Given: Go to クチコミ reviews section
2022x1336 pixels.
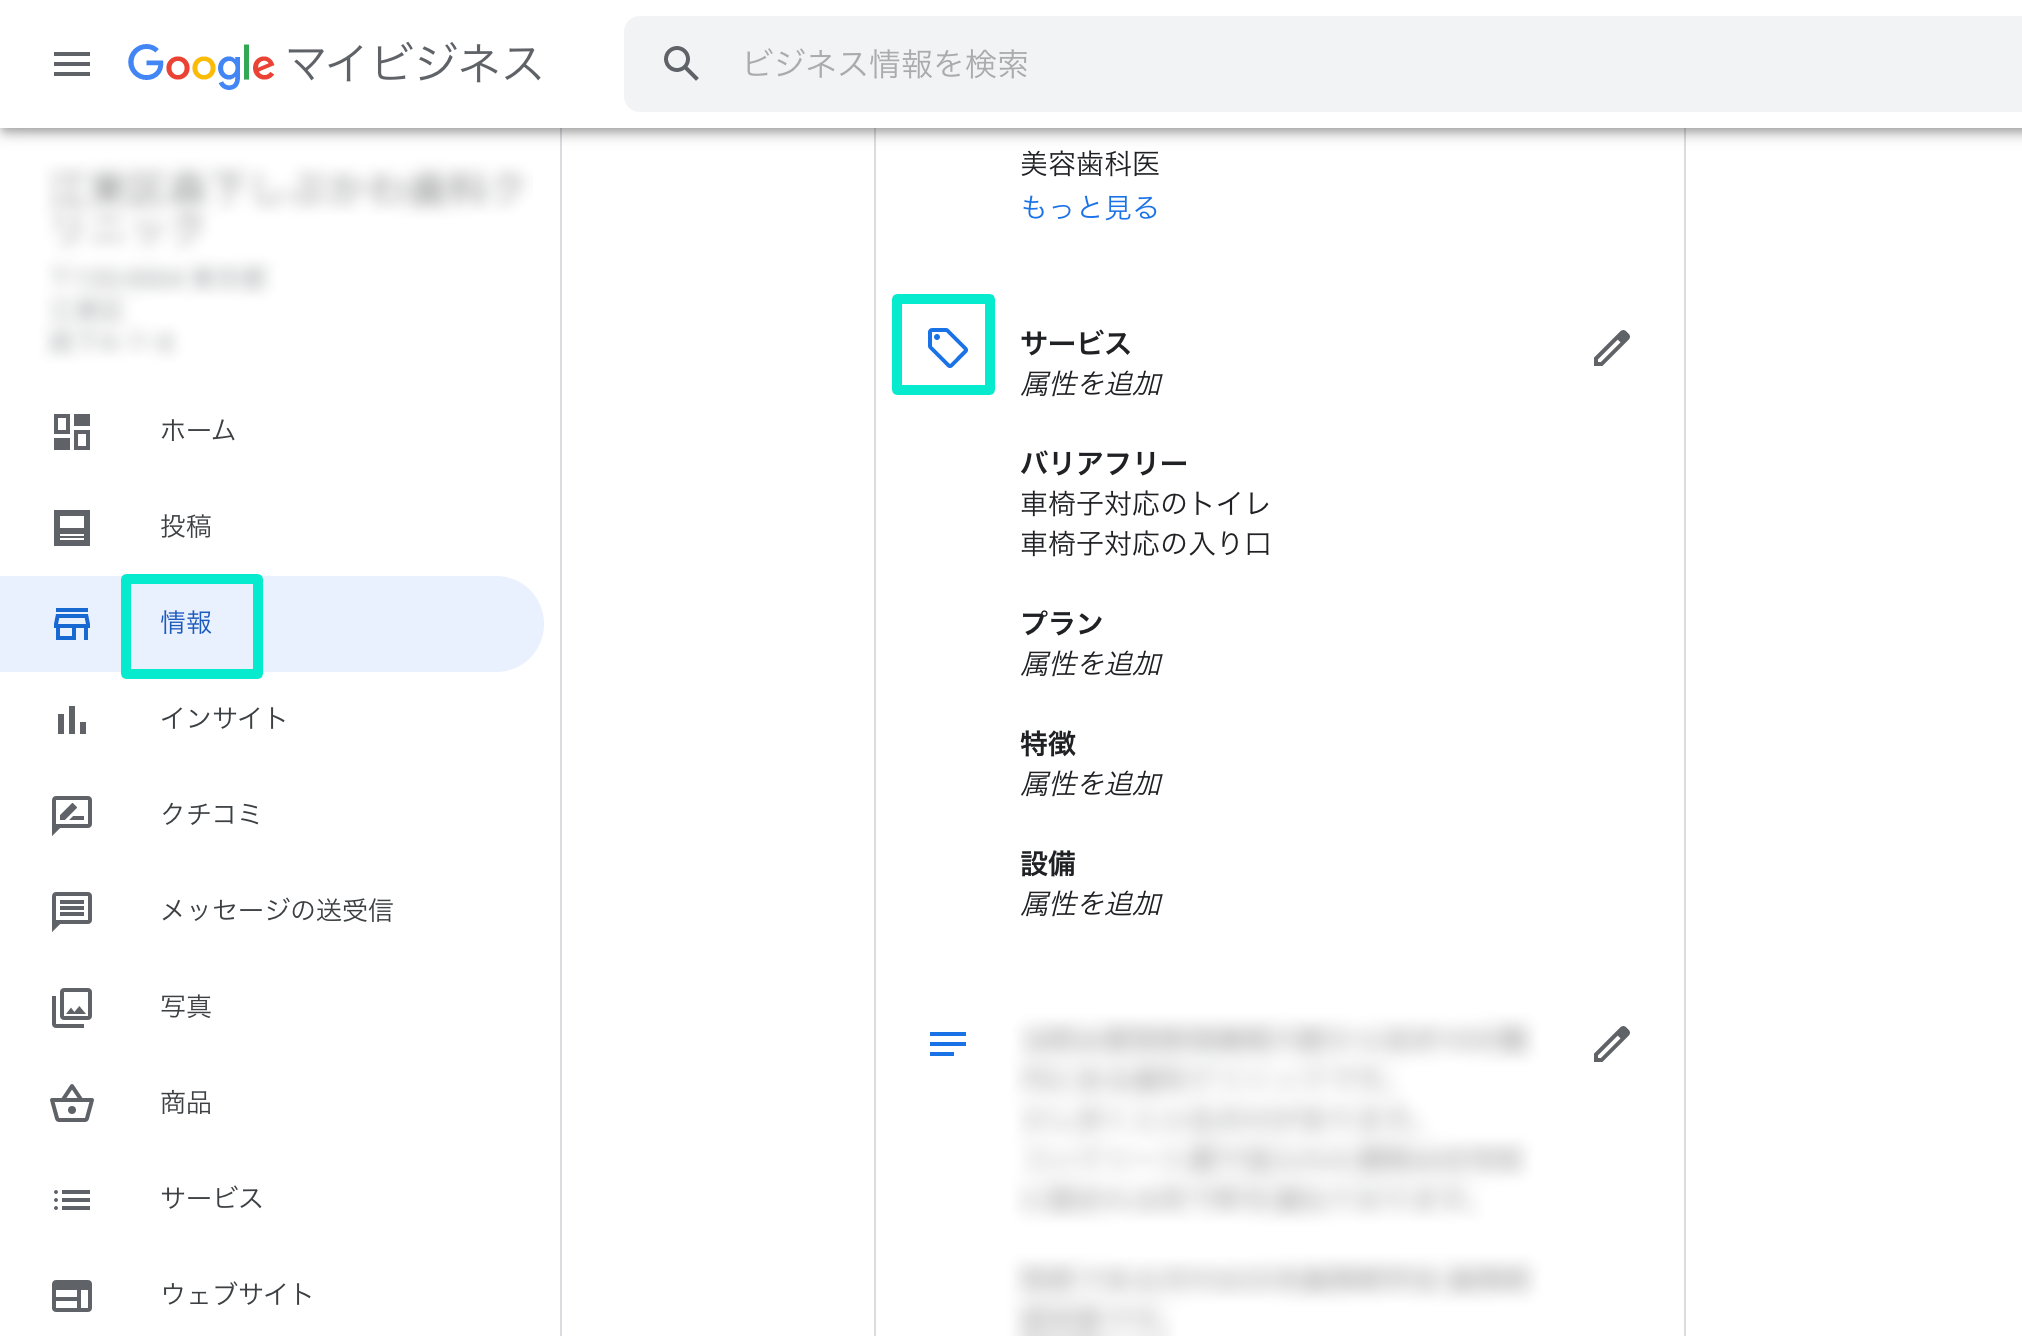Looking at the screenshot, I should (211, 814).
